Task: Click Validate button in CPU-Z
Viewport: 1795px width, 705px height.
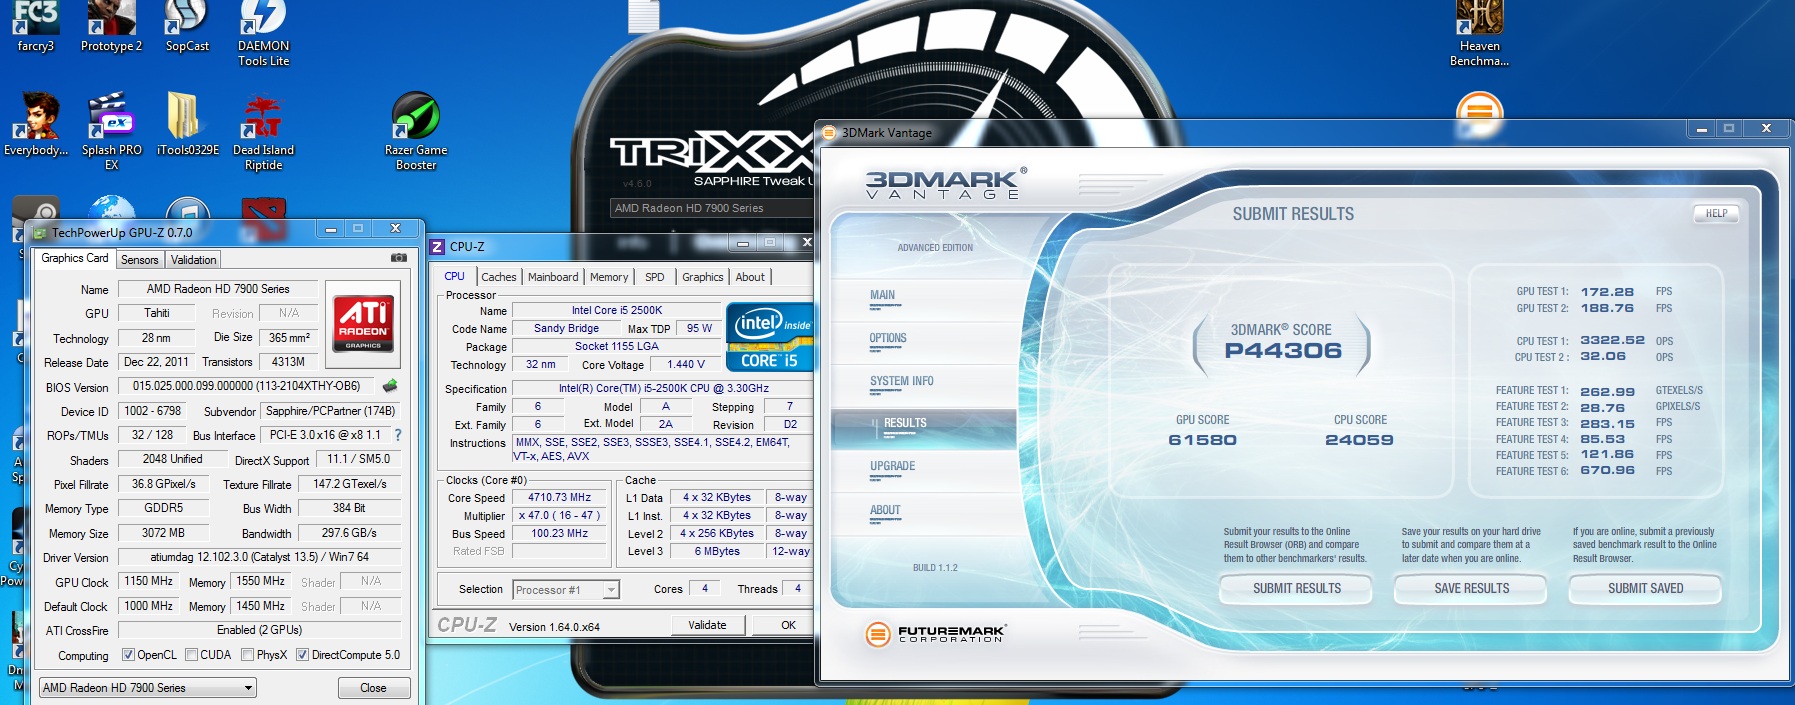Action: pos(707,625)
